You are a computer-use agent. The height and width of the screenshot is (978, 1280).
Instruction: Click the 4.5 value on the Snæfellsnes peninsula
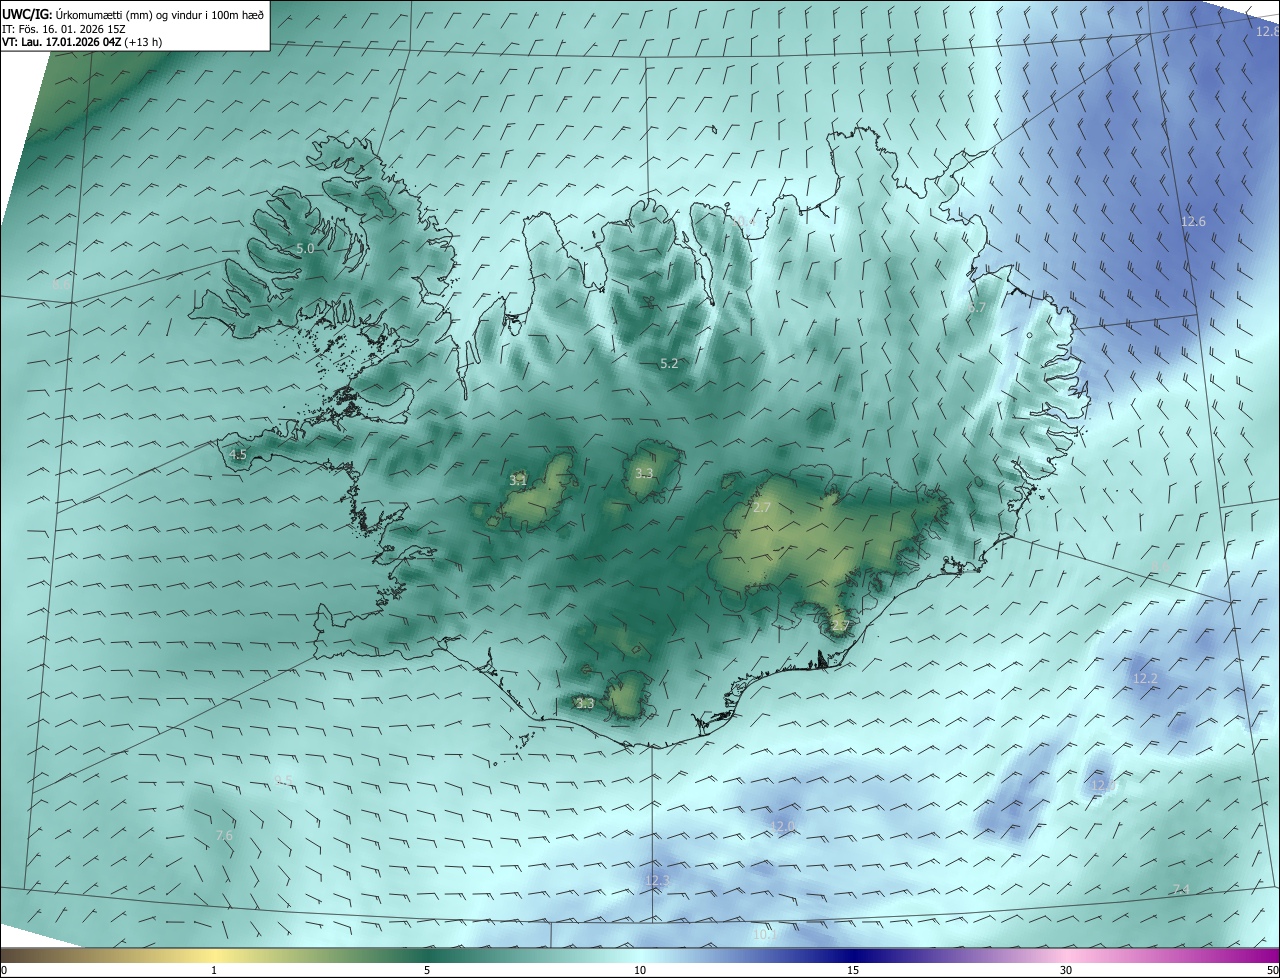(x=238, y=454)
